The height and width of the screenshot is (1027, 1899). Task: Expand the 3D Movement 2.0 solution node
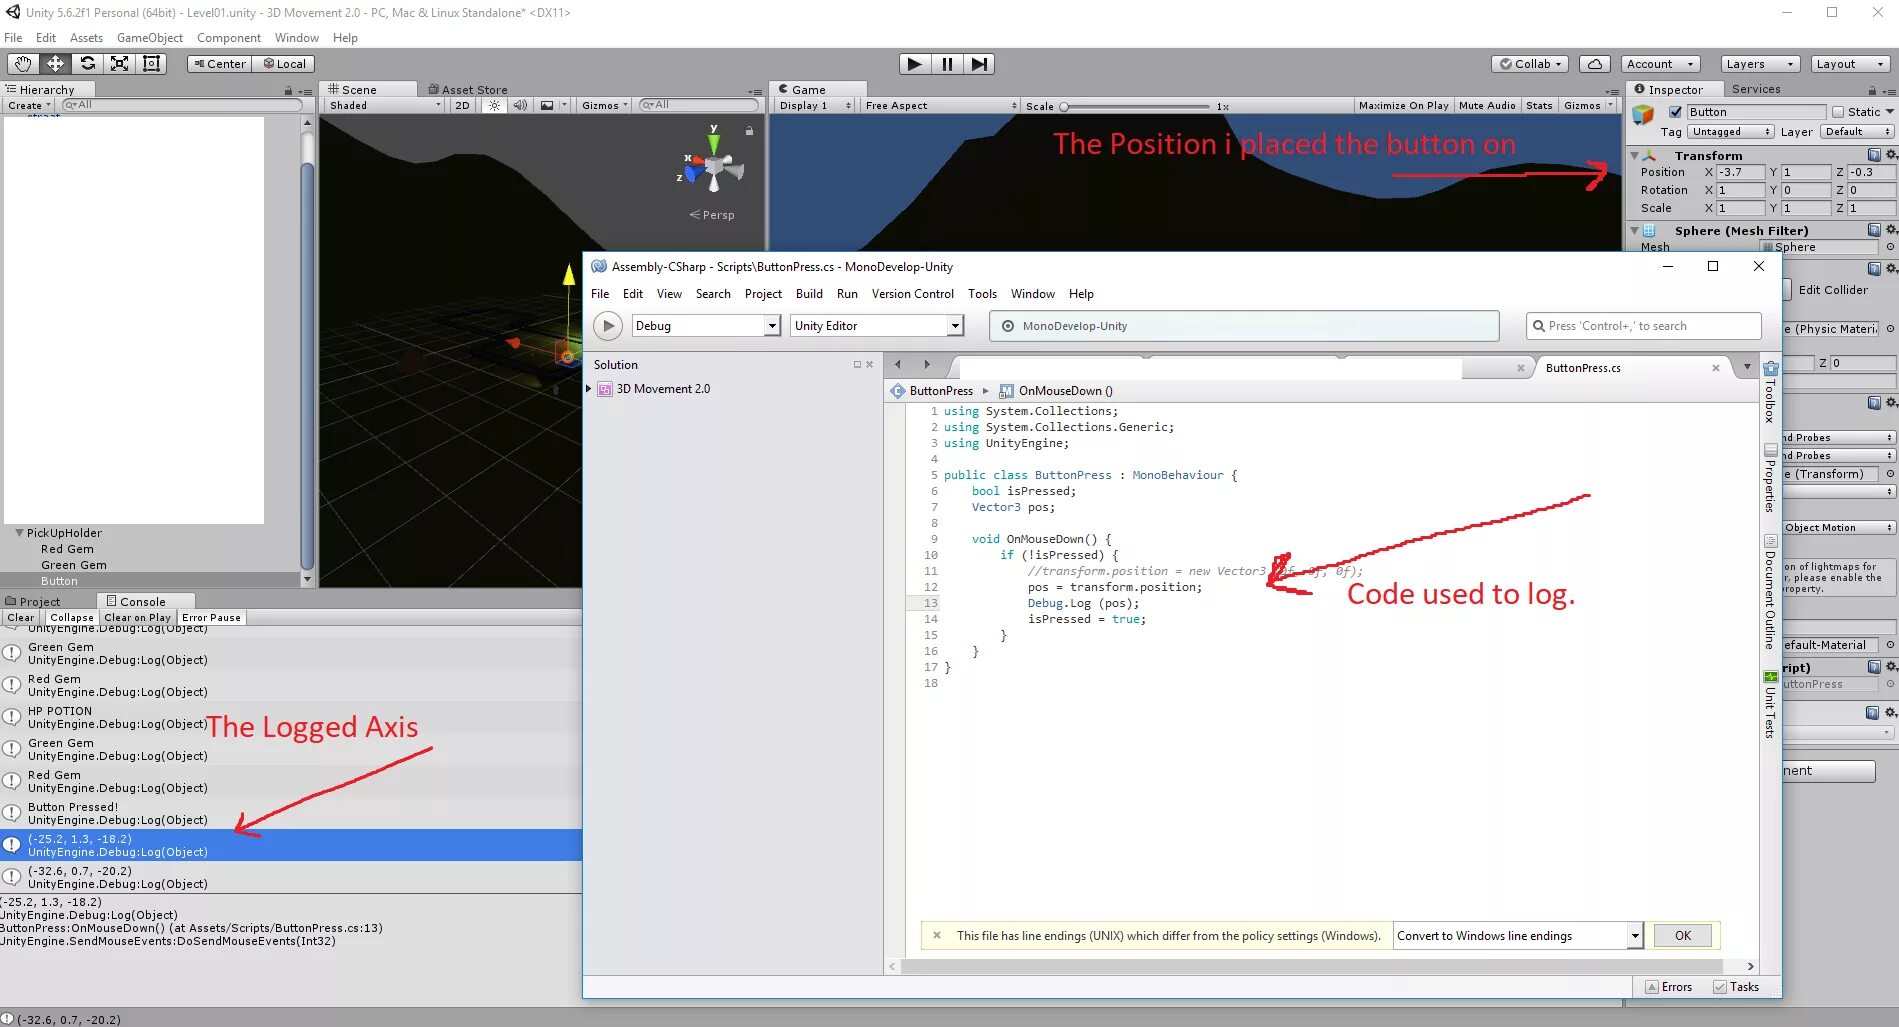(589, 389)
